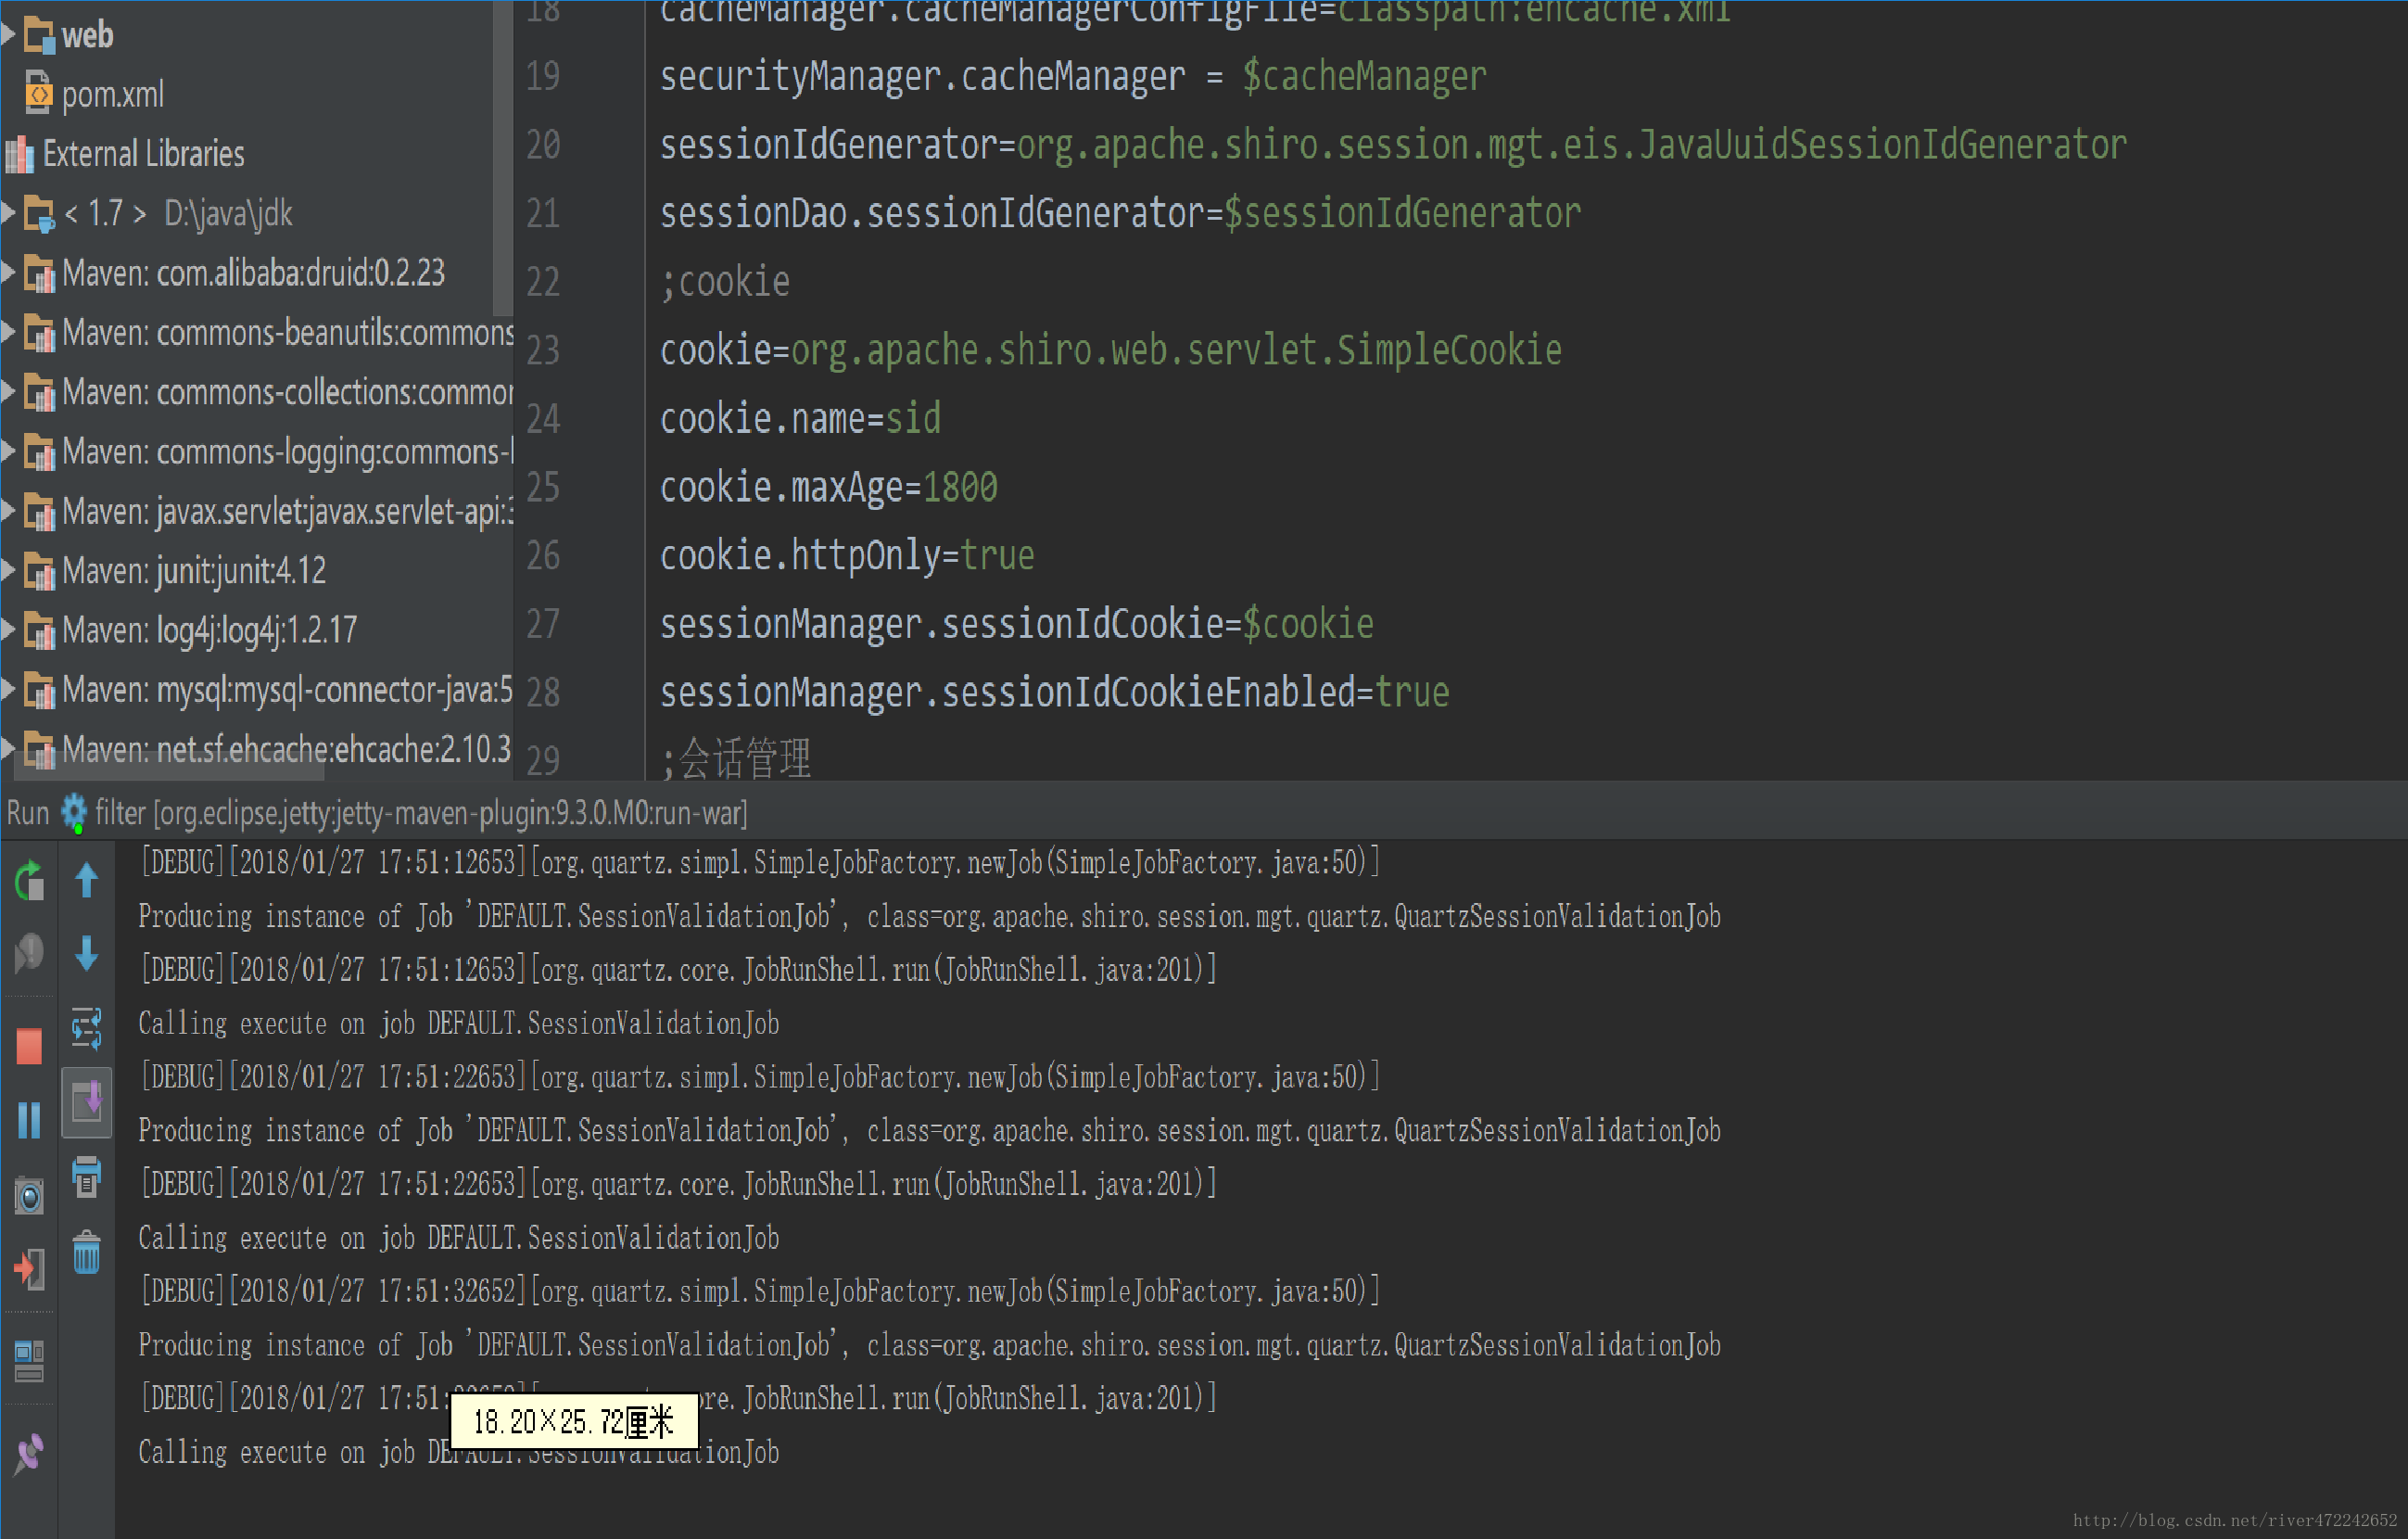Select pom.xml in the project tree

click(x=112, y=95)
